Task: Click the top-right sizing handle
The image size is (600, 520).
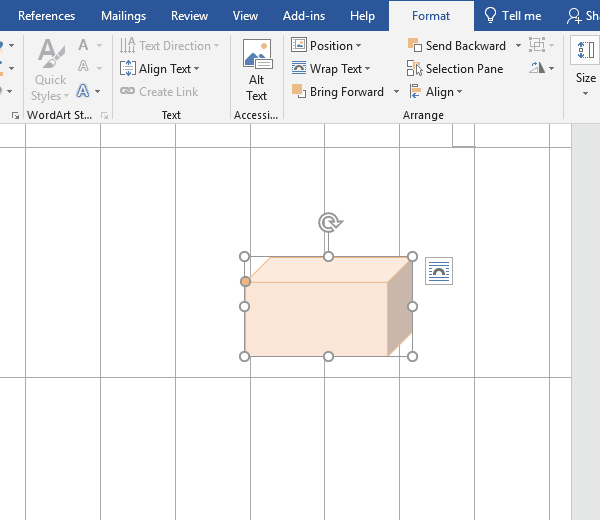Action: [x=412, y=256]
